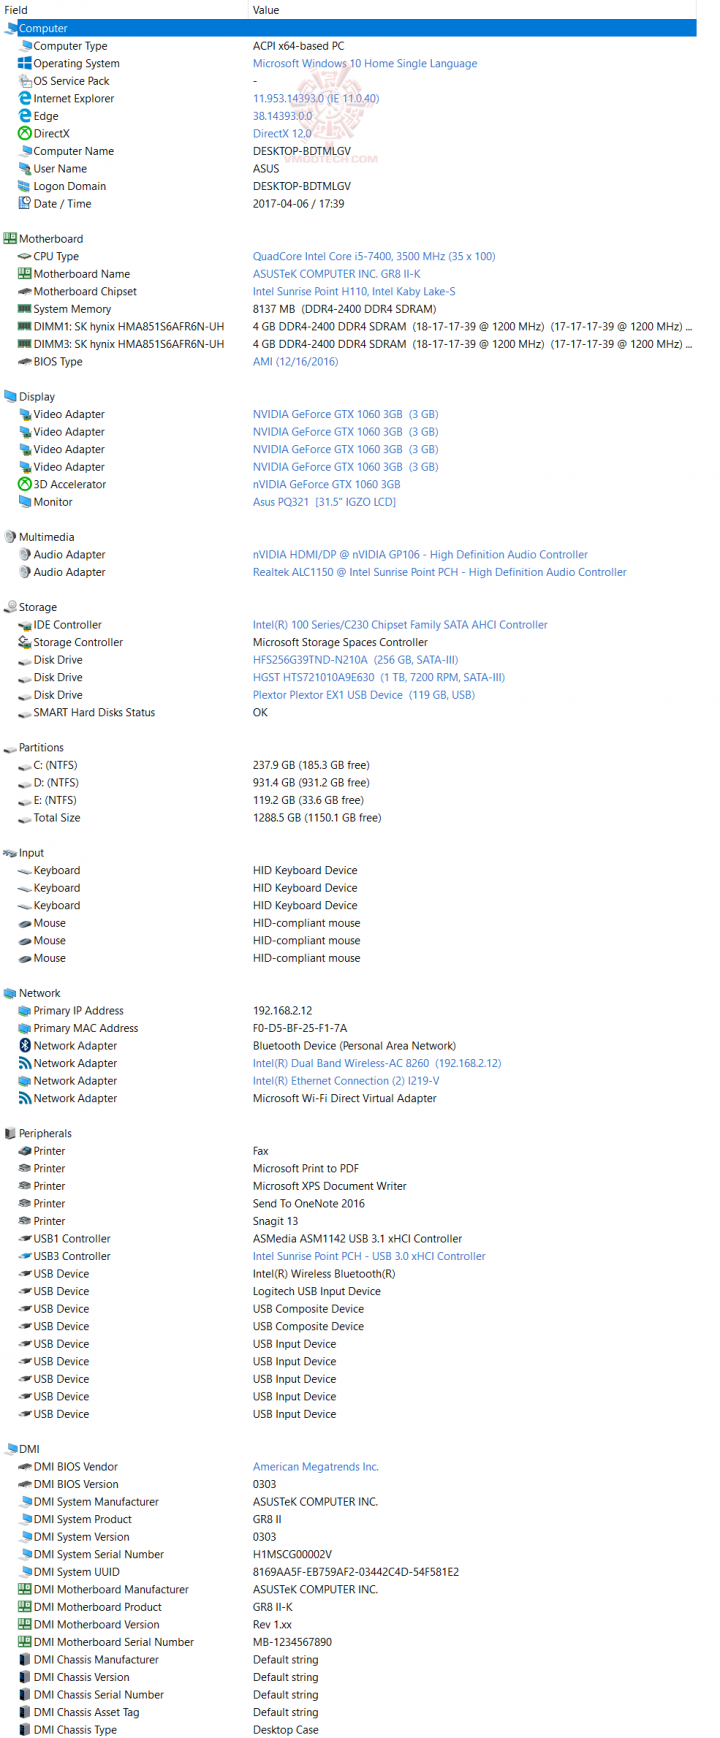Image resolution: width=720 pixels, height=1738 pixels.
Task: Click the Fax printer icon
Action: coord(25,1151)
